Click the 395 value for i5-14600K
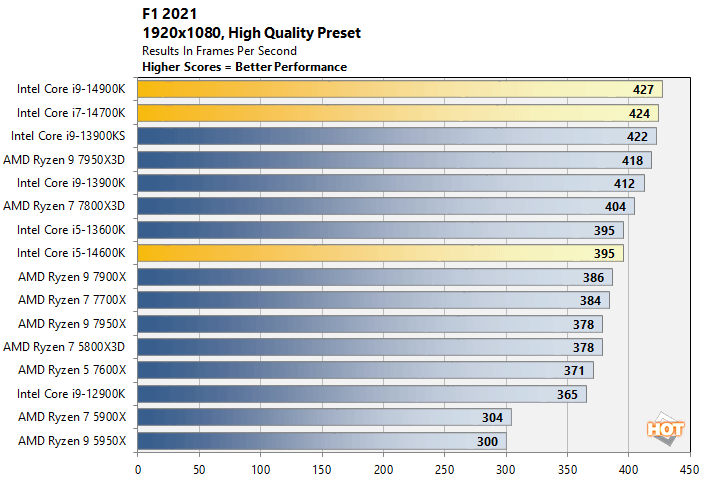The width and height of the screenshot is (708, 481). click(604, 254)
